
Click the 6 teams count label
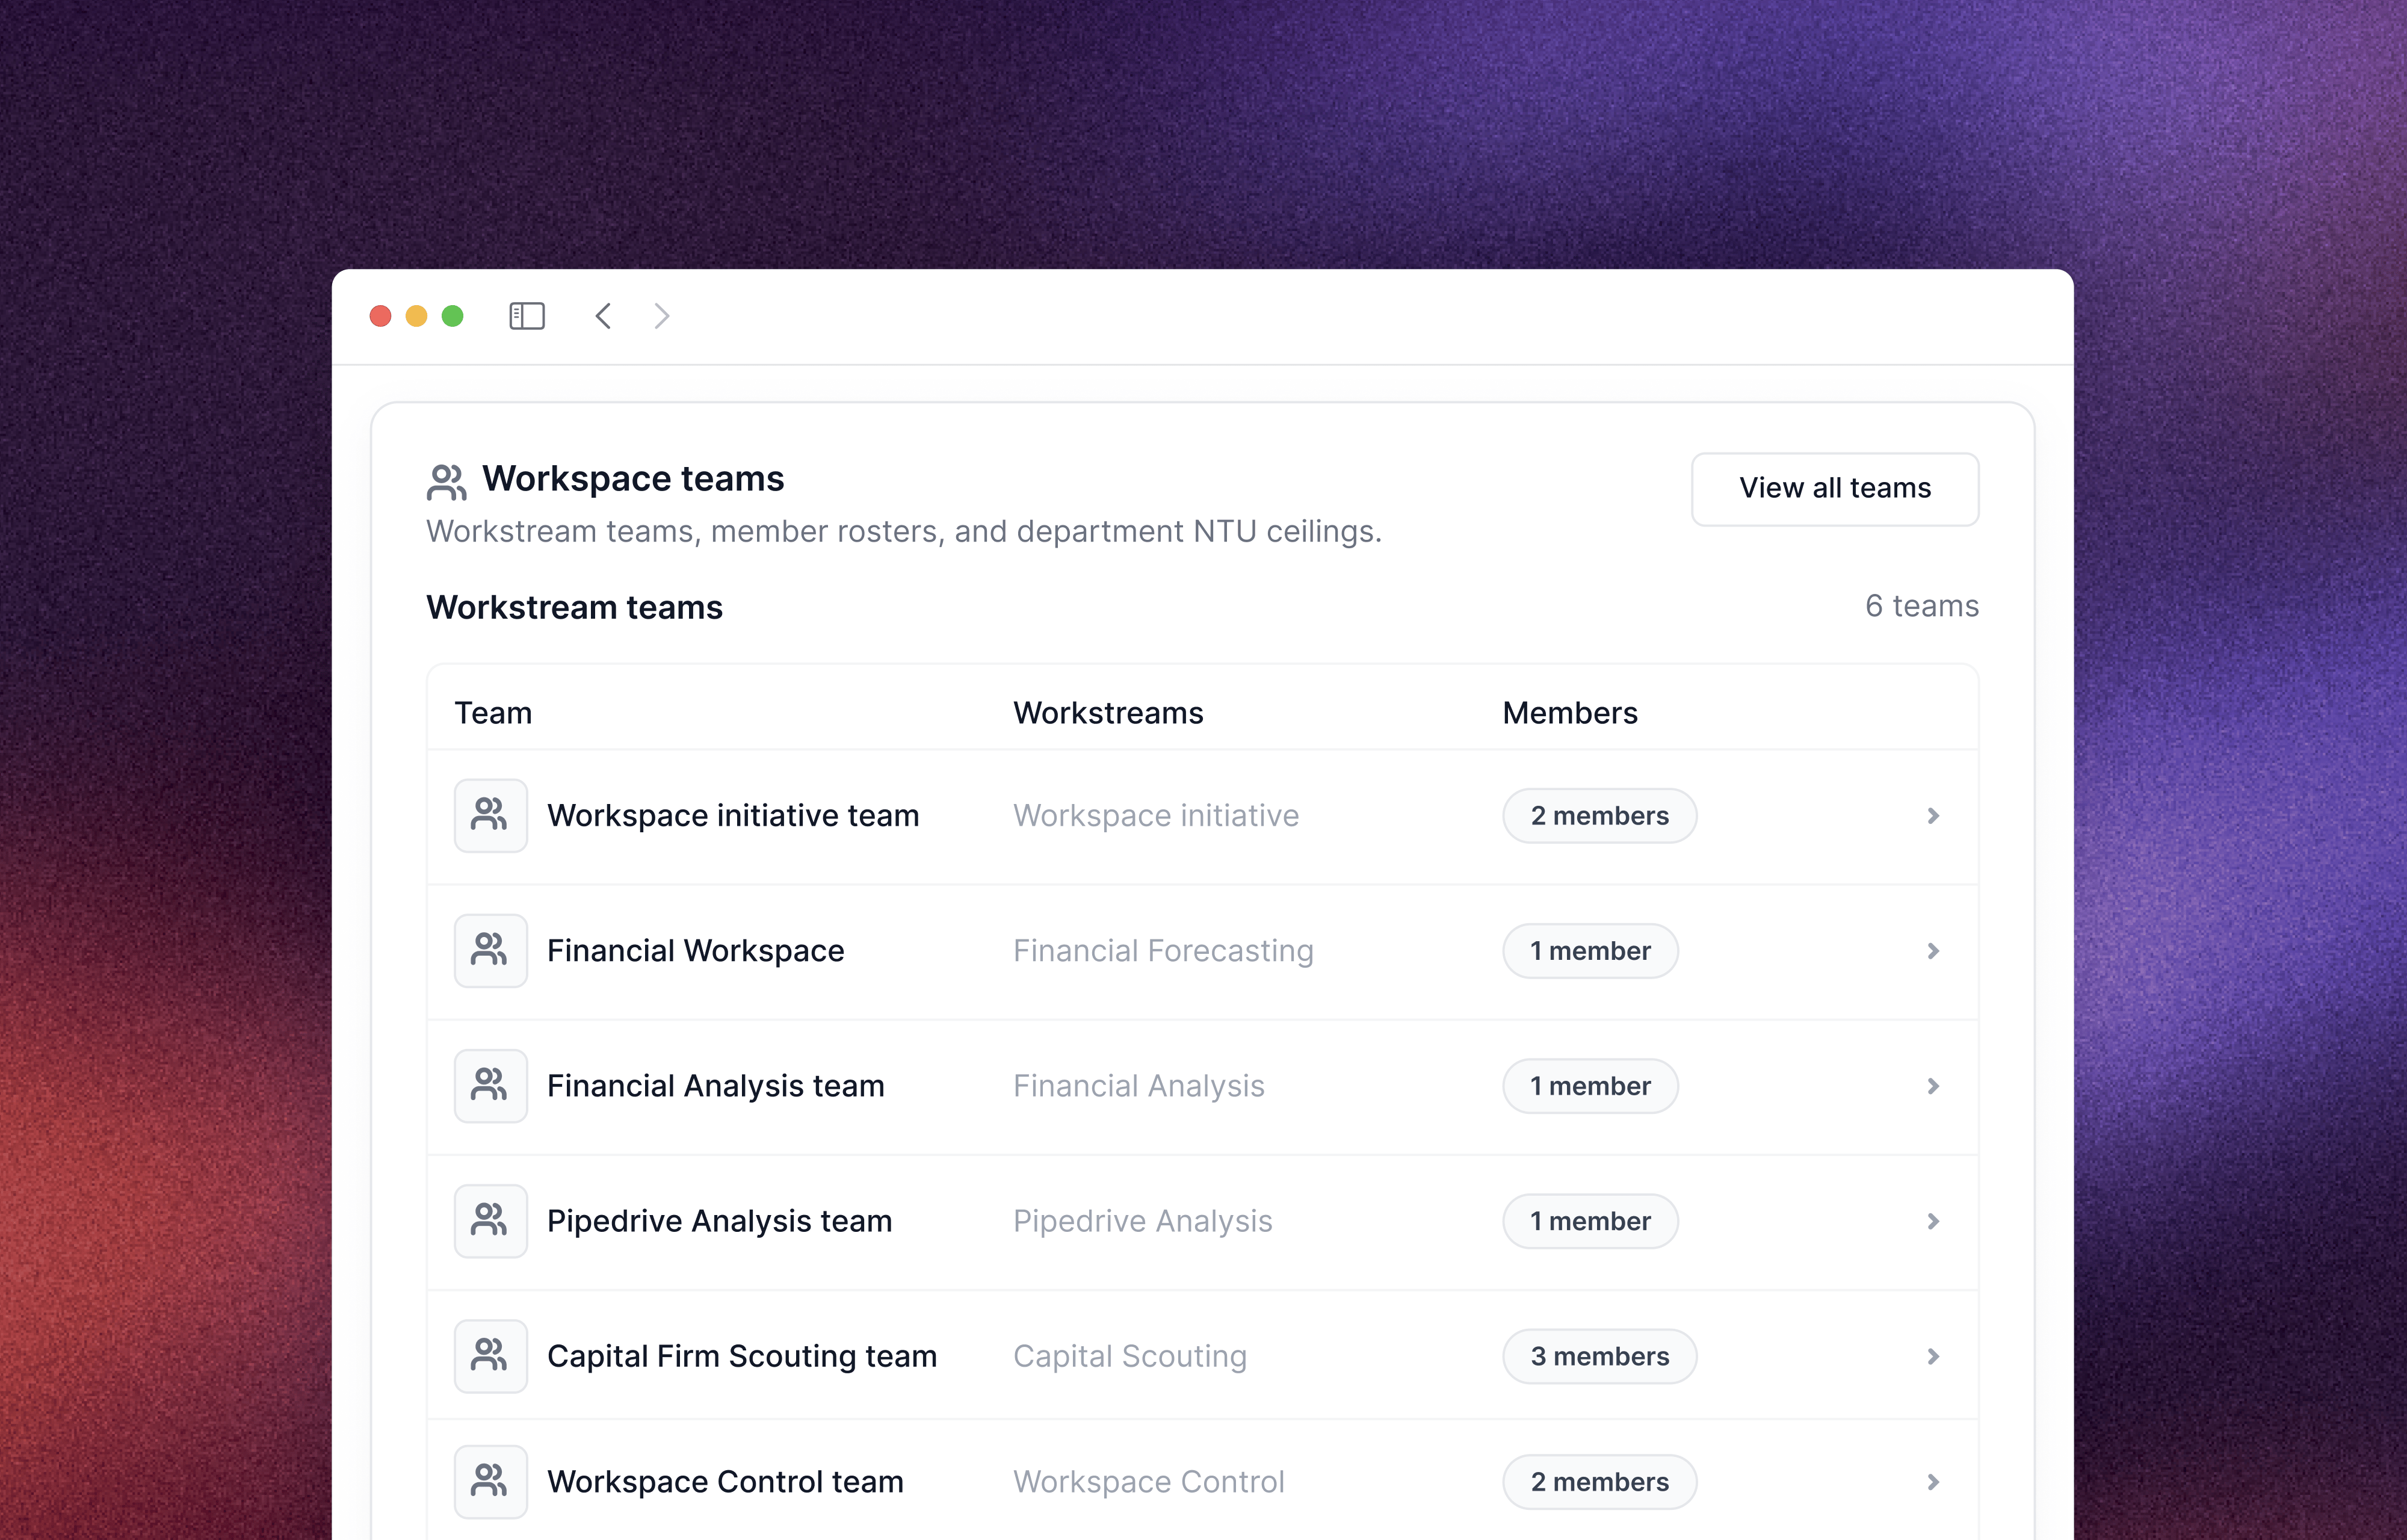point(1922,606)
